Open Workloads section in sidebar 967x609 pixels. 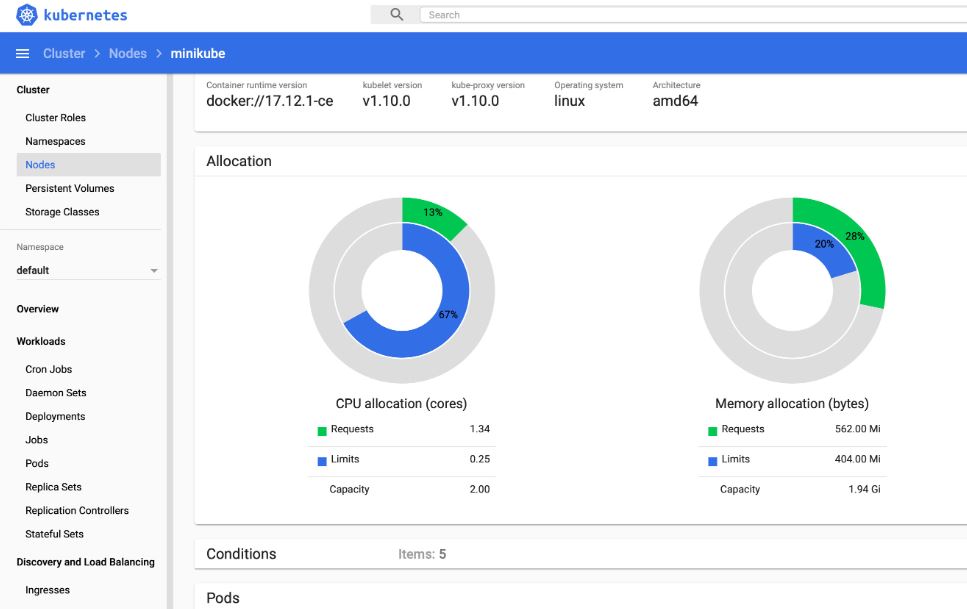coord(41,341)
